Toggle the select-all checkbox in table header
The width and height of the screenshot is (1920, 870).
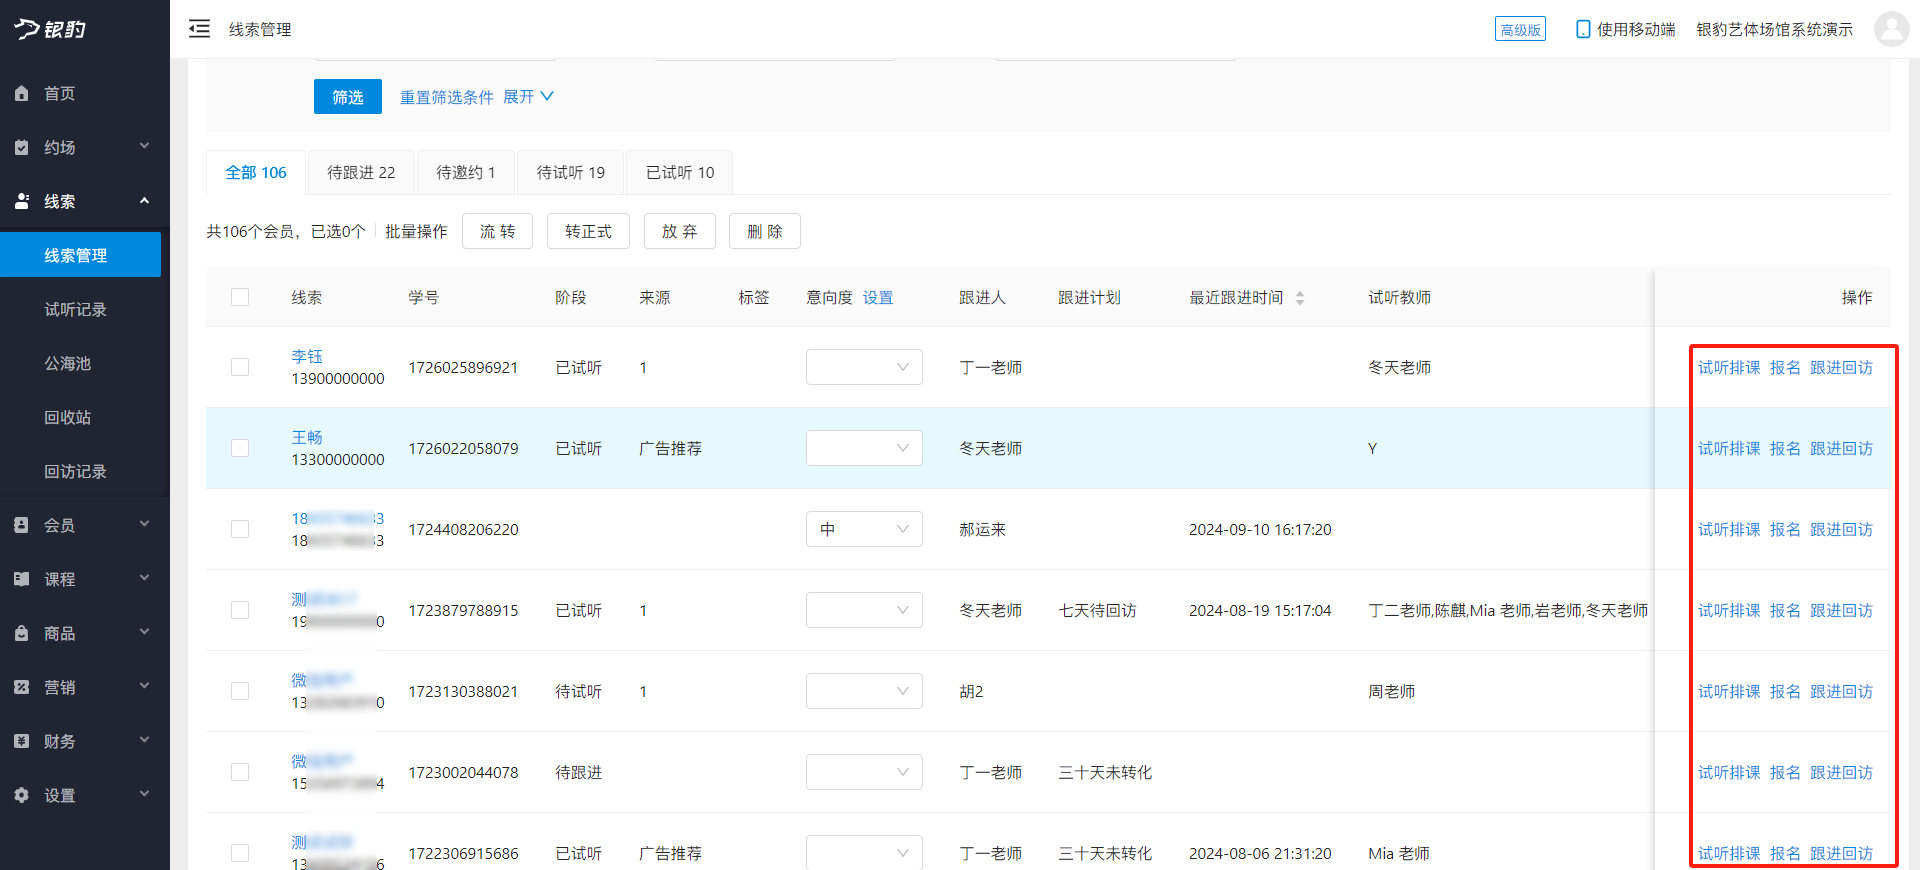pyautogui.click(x=240, y=297)
